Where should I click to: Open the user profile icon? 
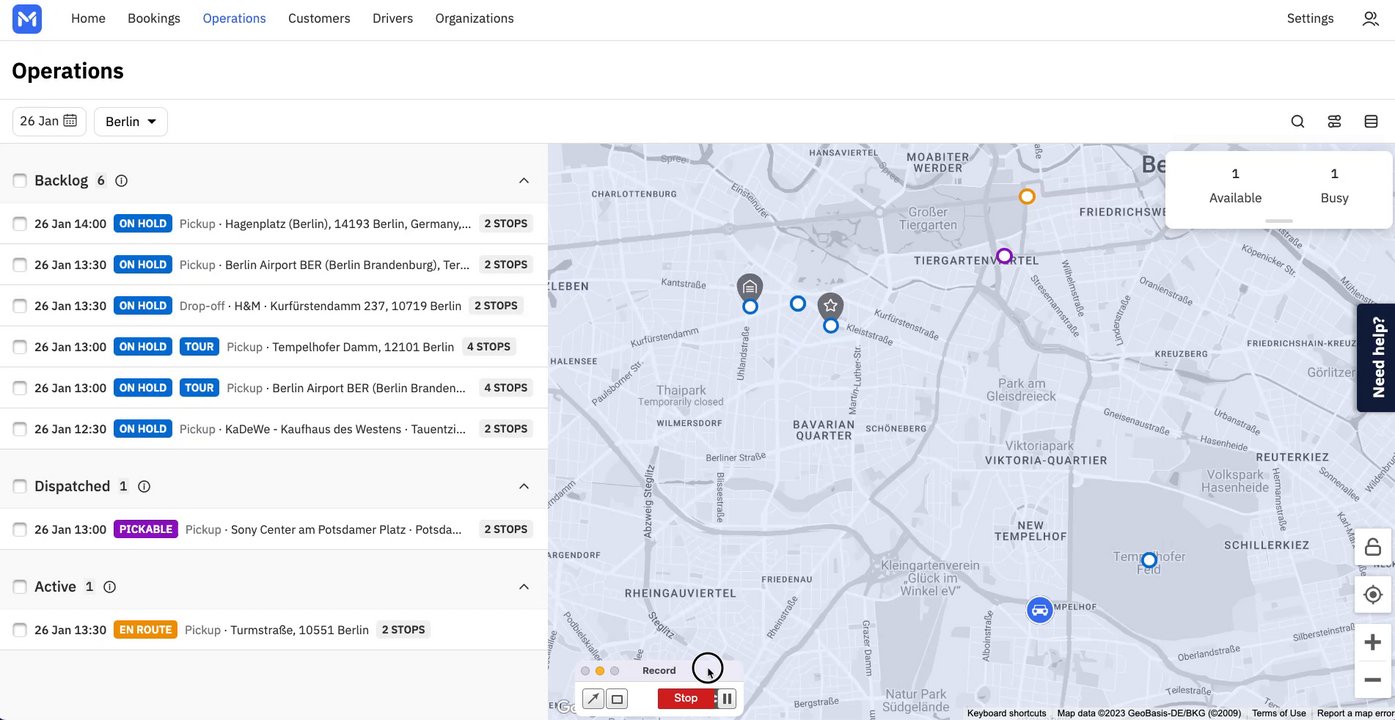tap(1370, 19)
